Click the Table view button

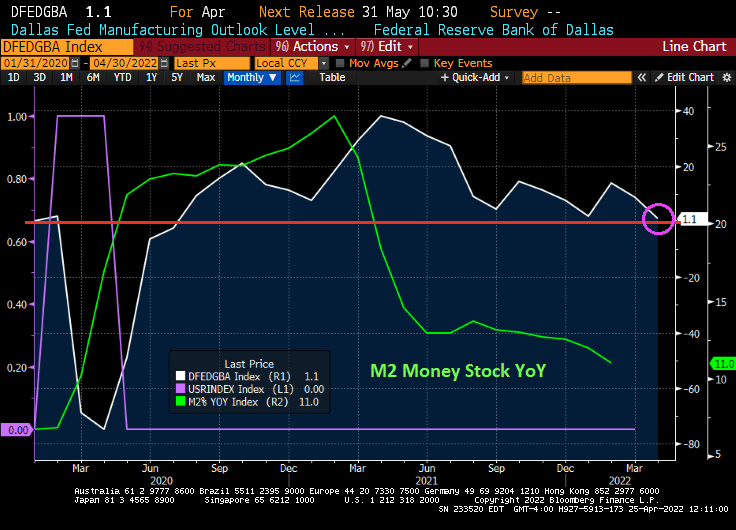(332, 77)
